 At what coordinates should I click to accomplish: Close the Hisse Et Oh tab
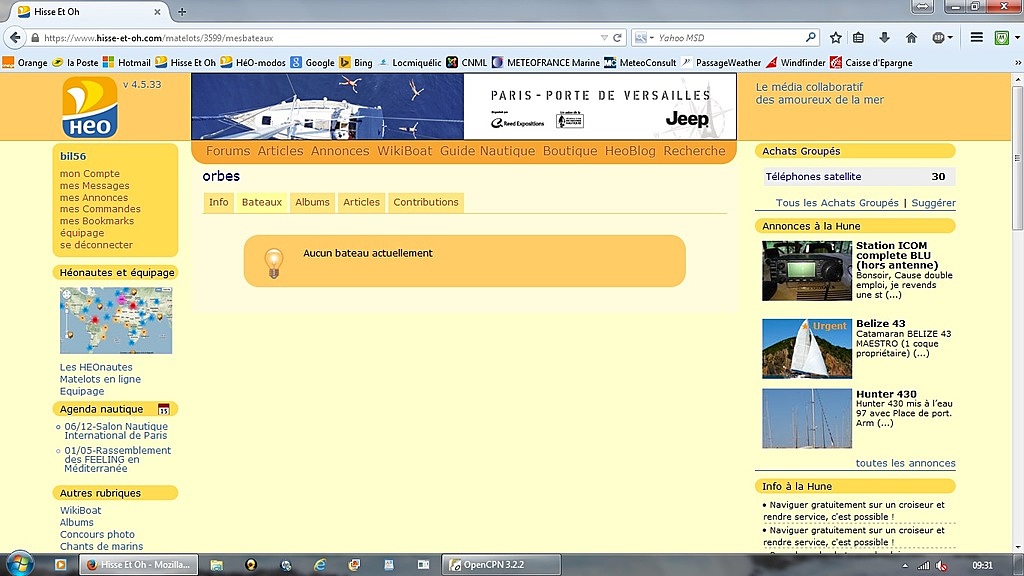click(x=157, y=12)
